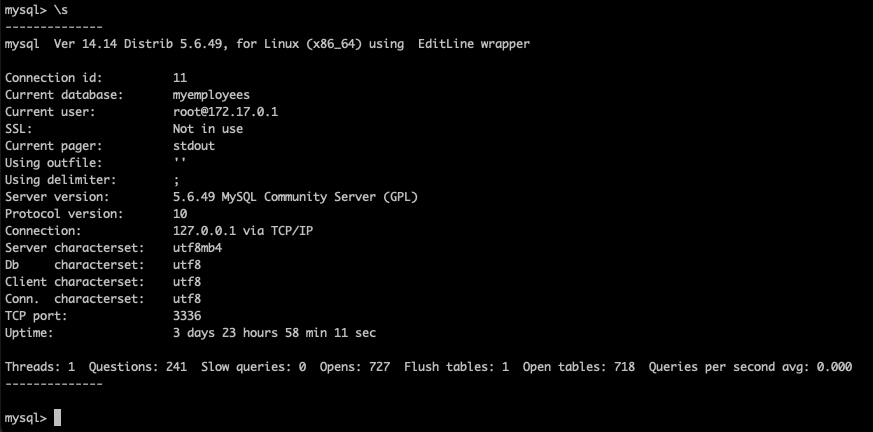Click the TCP port number 3336
The image size is (873, 432).
pos(187,316)
